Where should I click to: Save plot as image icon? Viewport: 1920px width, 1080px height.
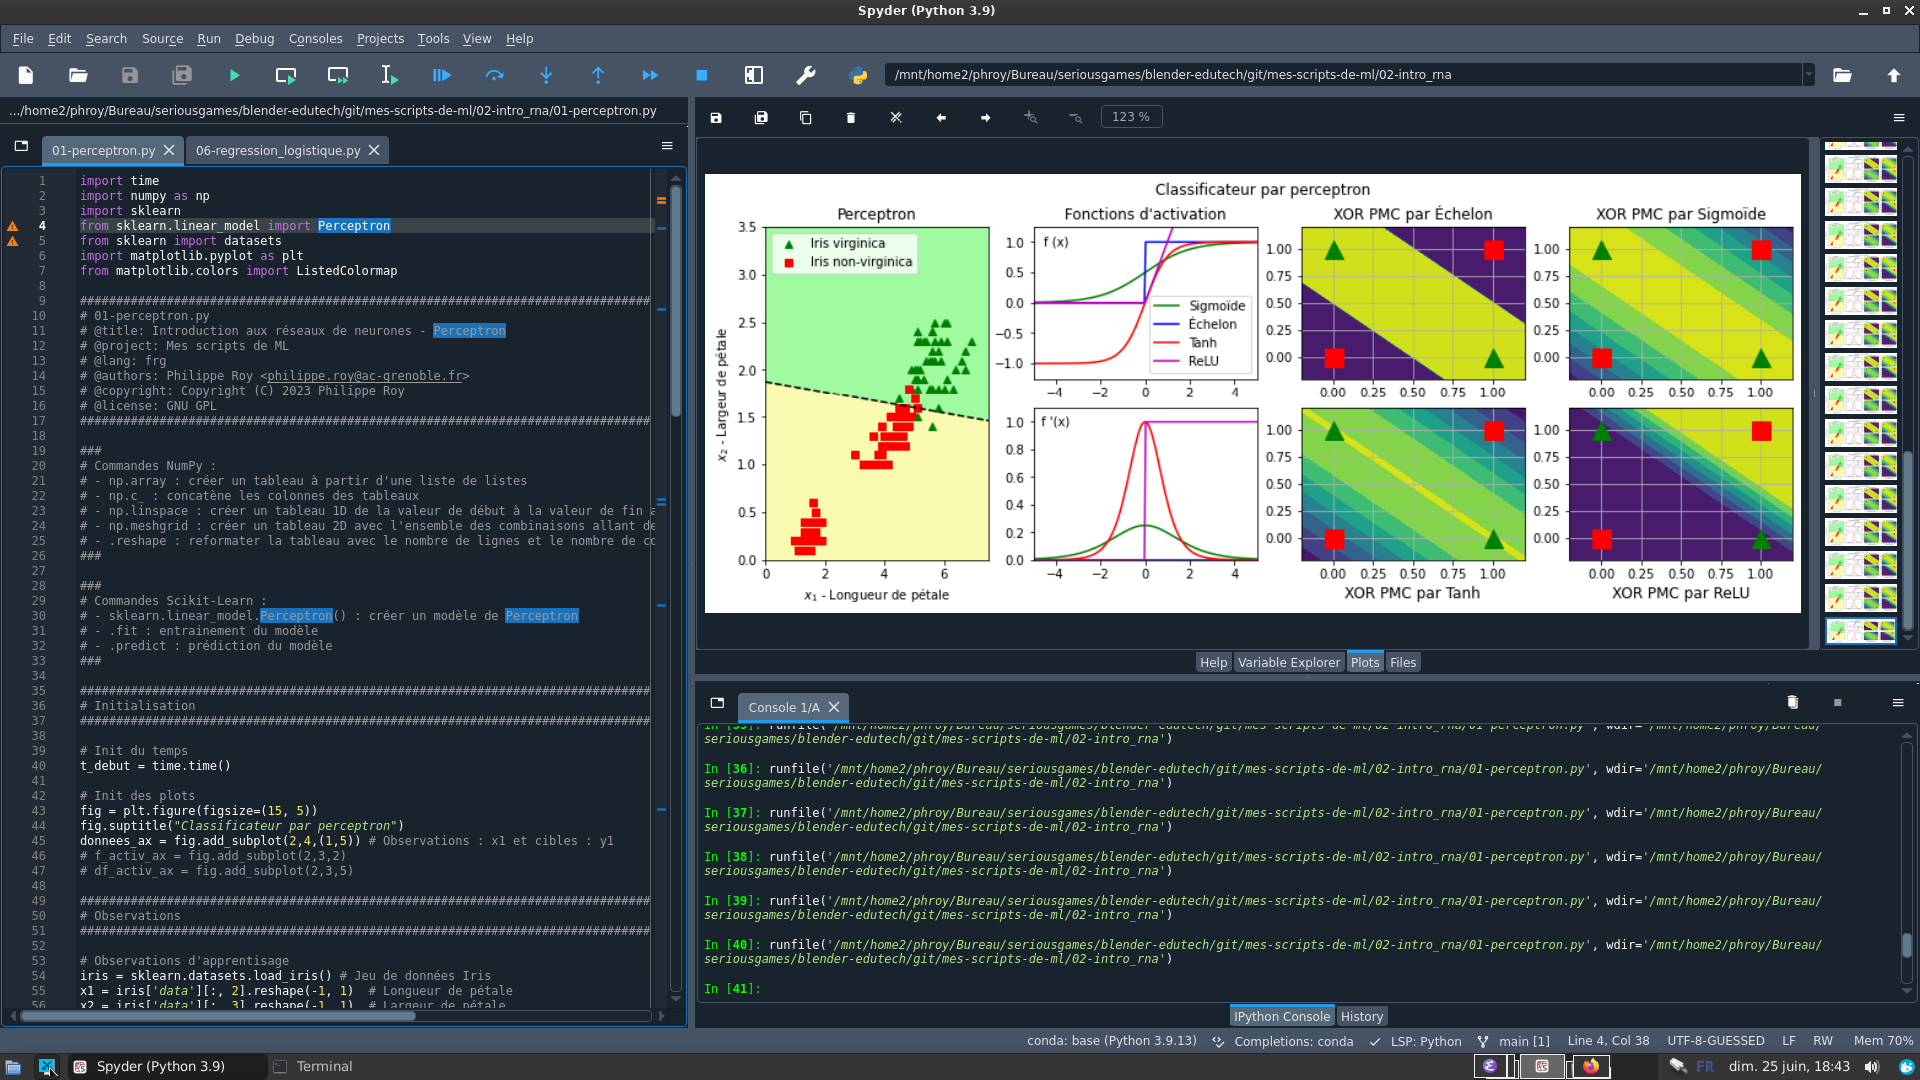[x=716, y=117]
